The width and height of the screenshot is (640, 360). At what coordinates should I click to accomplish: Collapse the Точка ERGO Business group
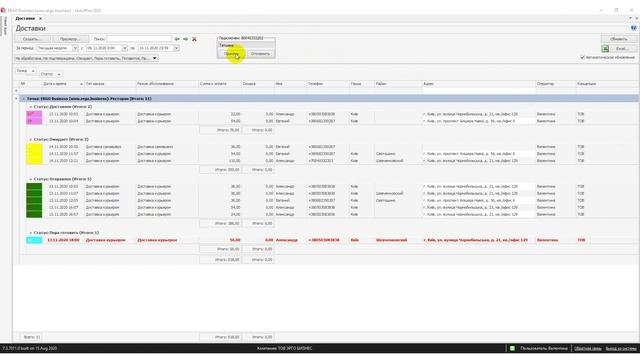[23, 99]
